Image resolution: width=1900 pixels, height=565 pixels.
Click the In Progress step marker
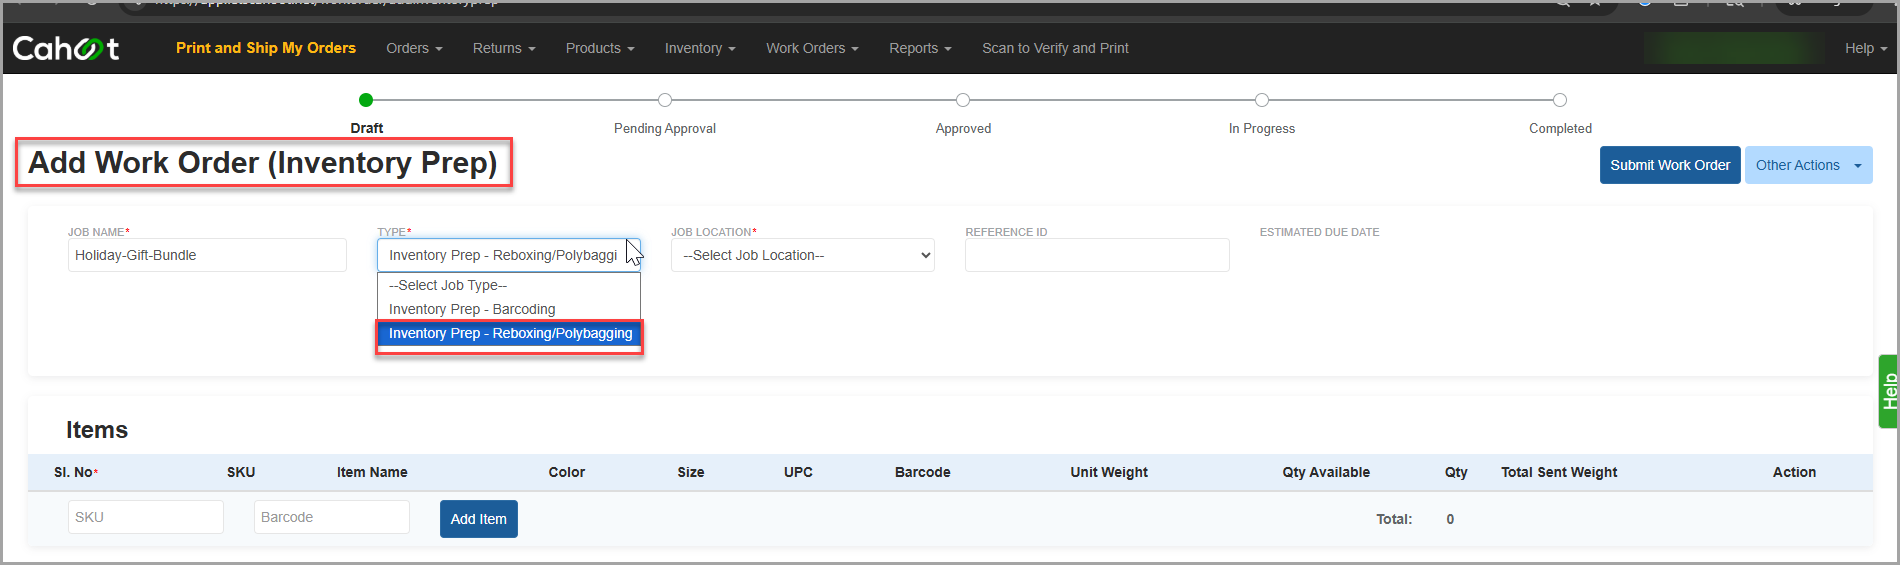1262,100
